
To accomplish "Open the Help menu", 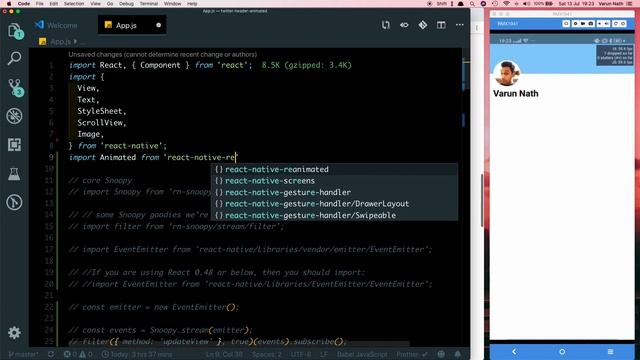I will (192, 3).
